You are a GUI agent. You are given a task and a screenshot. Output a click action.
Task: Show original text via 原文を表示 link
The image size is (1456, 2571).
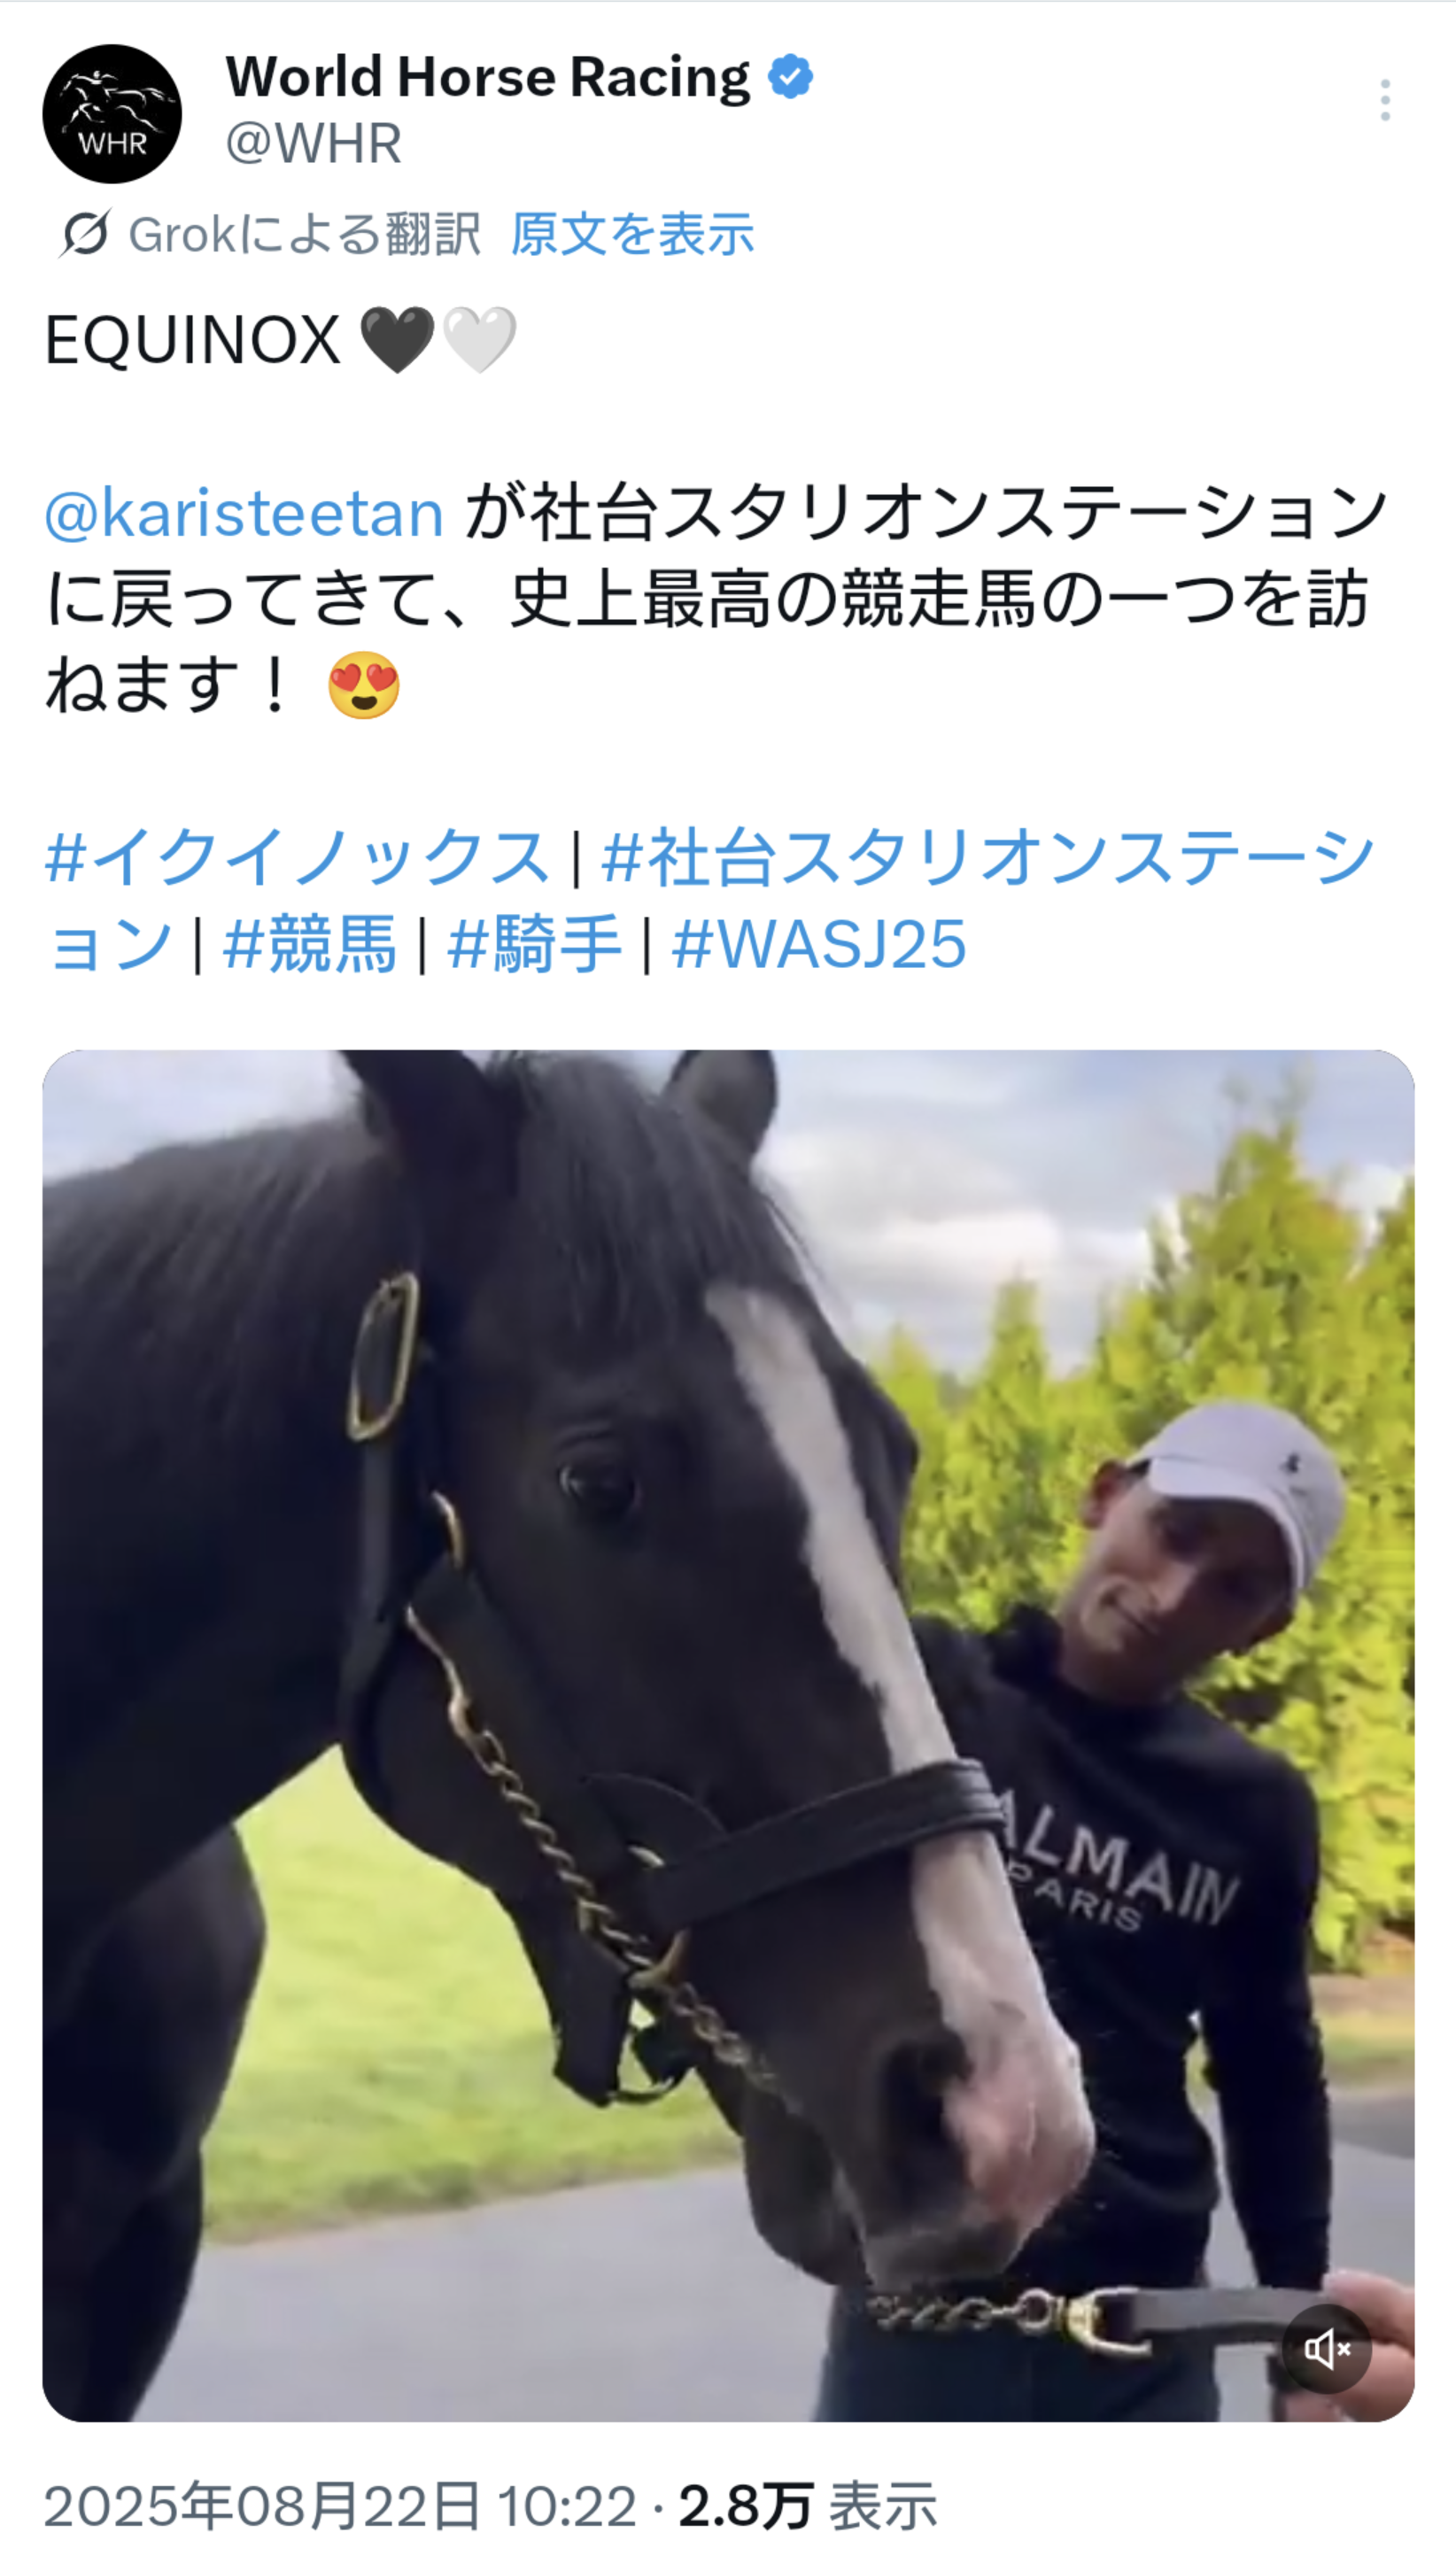point(632,235)
